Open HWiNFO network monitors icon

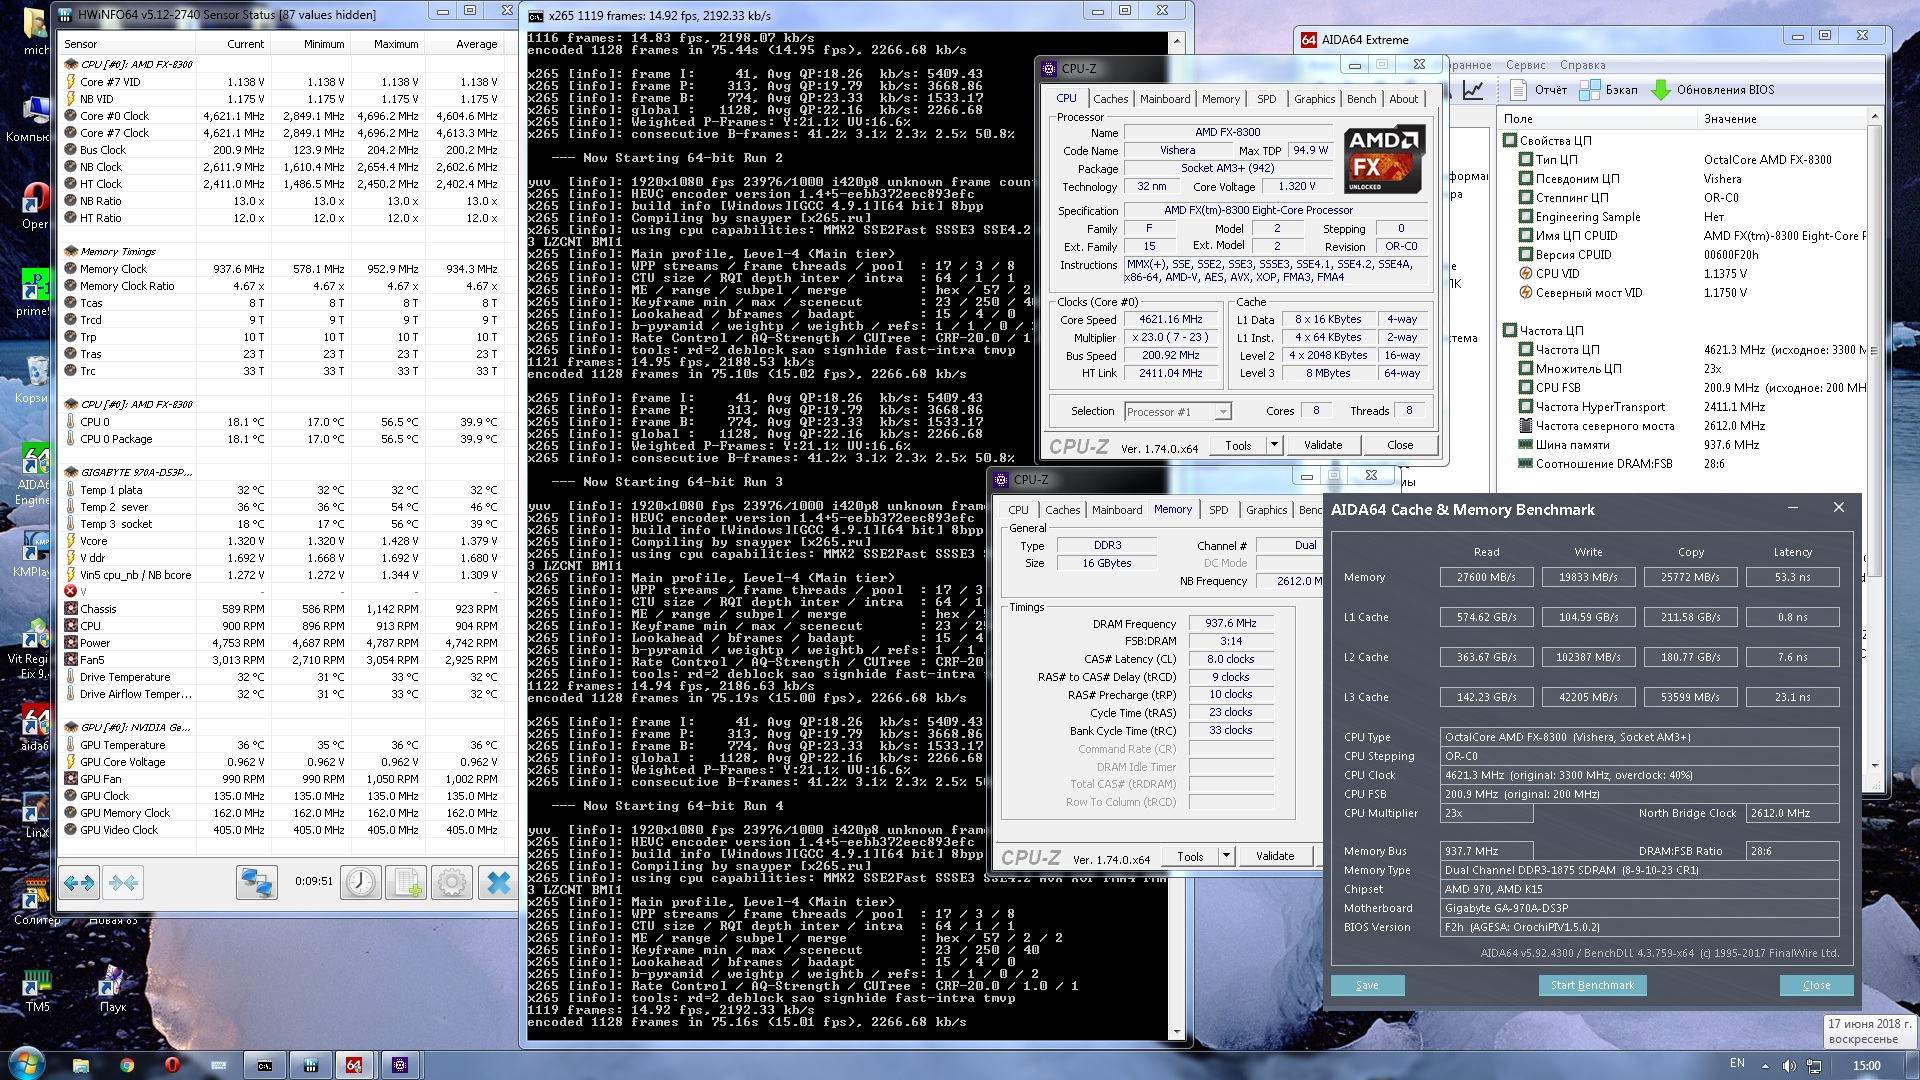click(x=257, y=883)
